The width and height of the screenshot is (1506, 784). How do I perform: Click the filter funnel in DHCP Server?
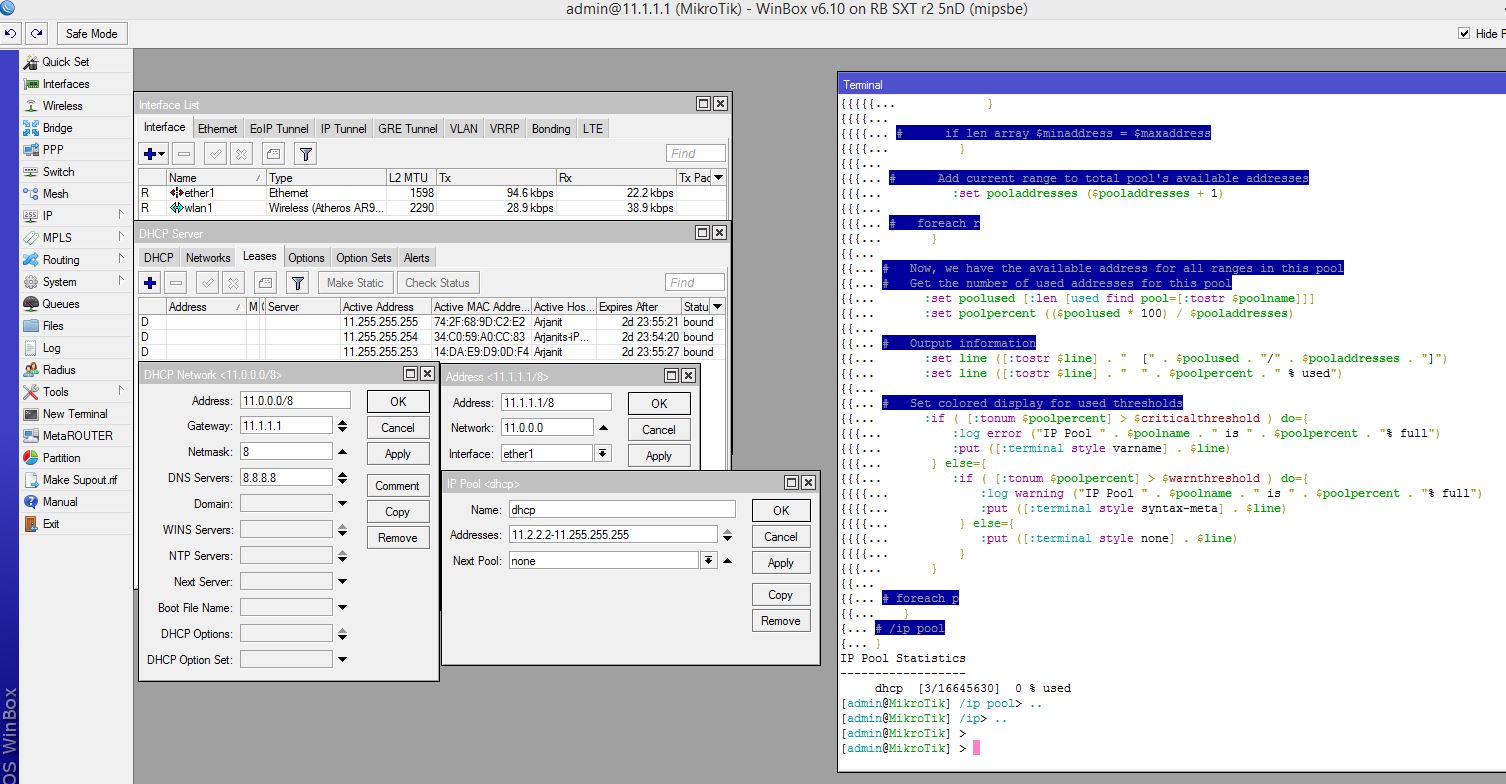[x=297, y=283]
